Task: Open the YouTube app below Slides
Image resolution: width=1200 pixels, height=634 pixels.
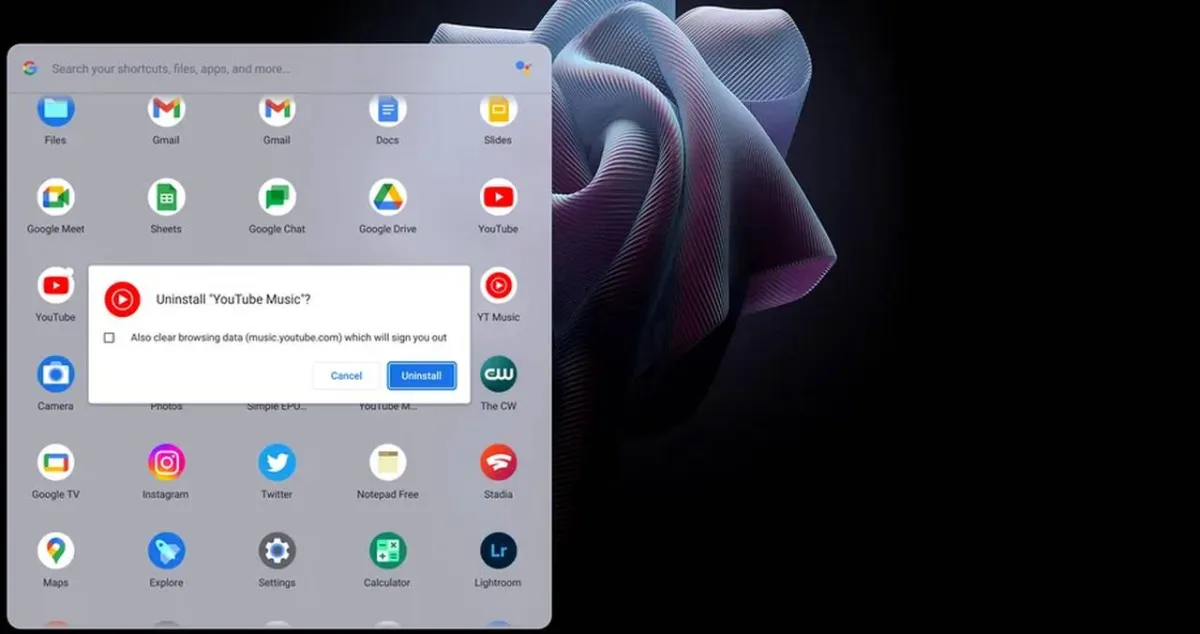Action: pos(498,197)
